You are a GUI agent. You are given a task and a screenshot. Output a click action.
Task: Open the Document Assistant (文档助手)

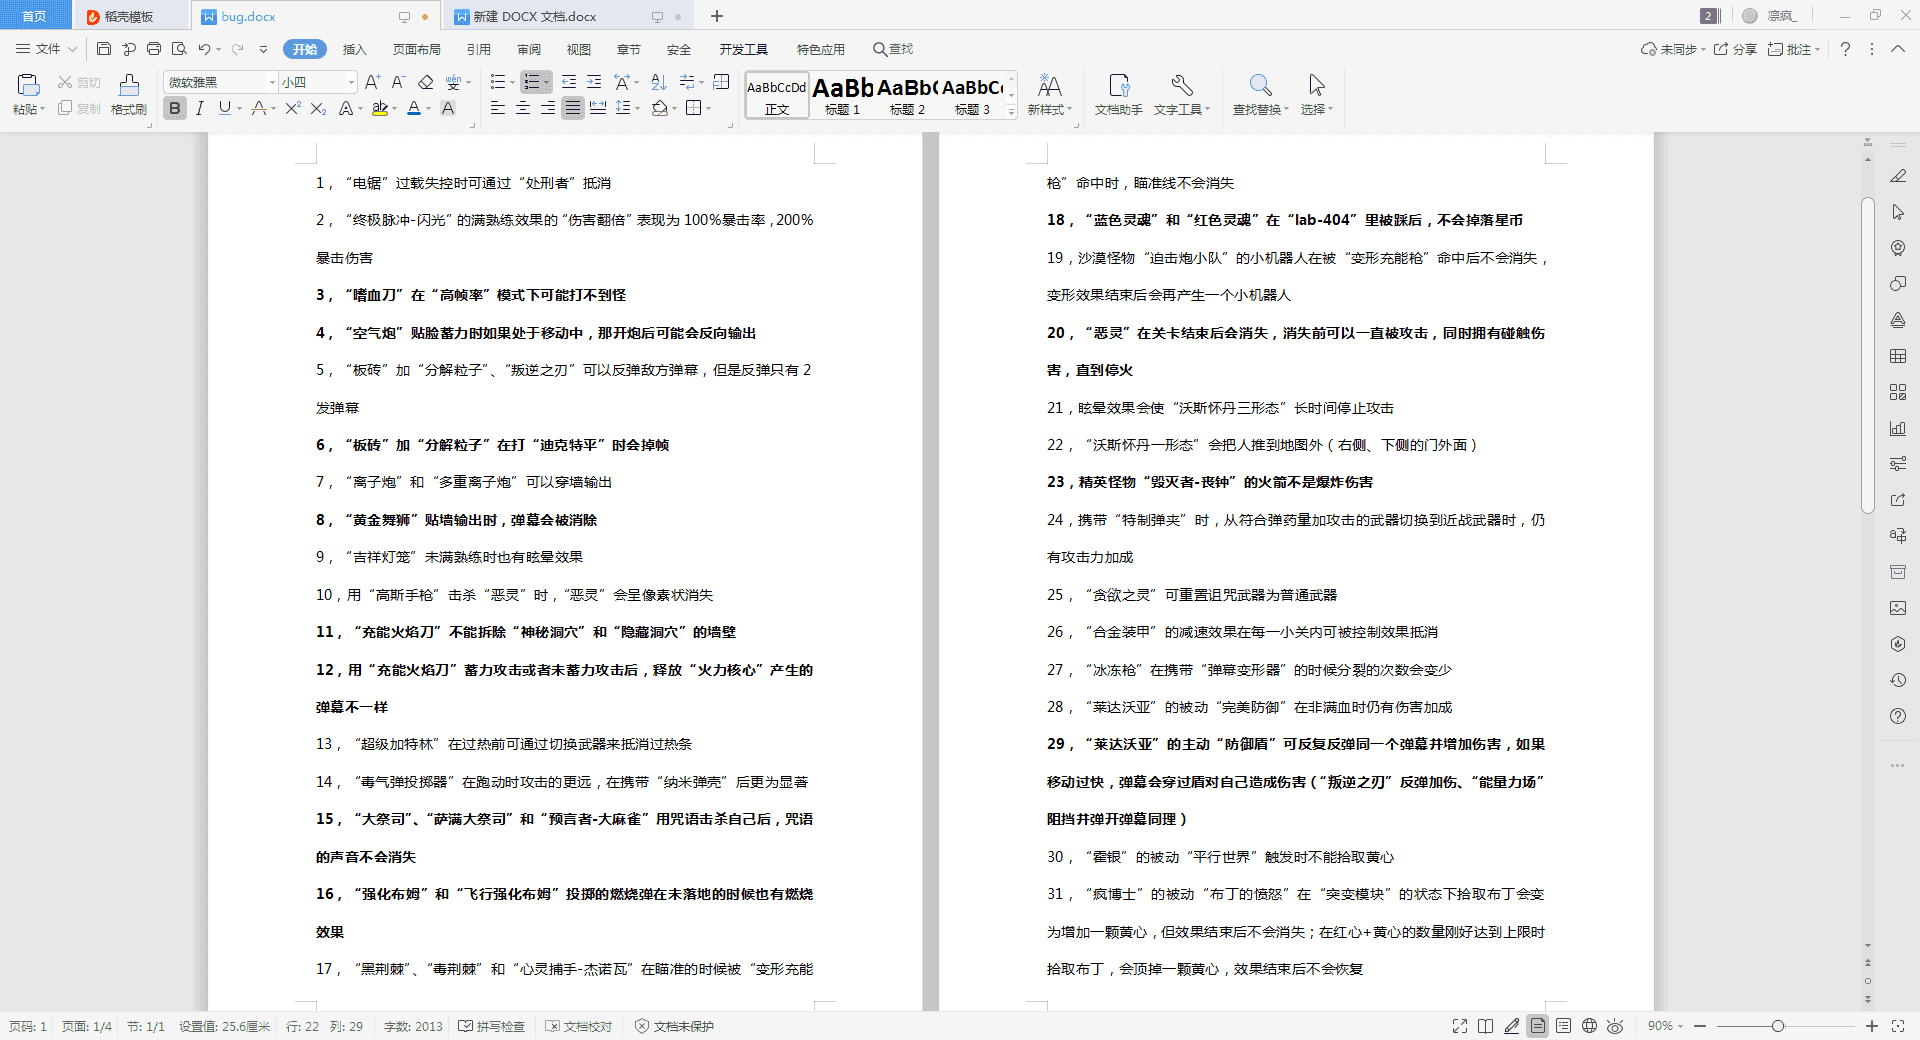coord(1118,95)
